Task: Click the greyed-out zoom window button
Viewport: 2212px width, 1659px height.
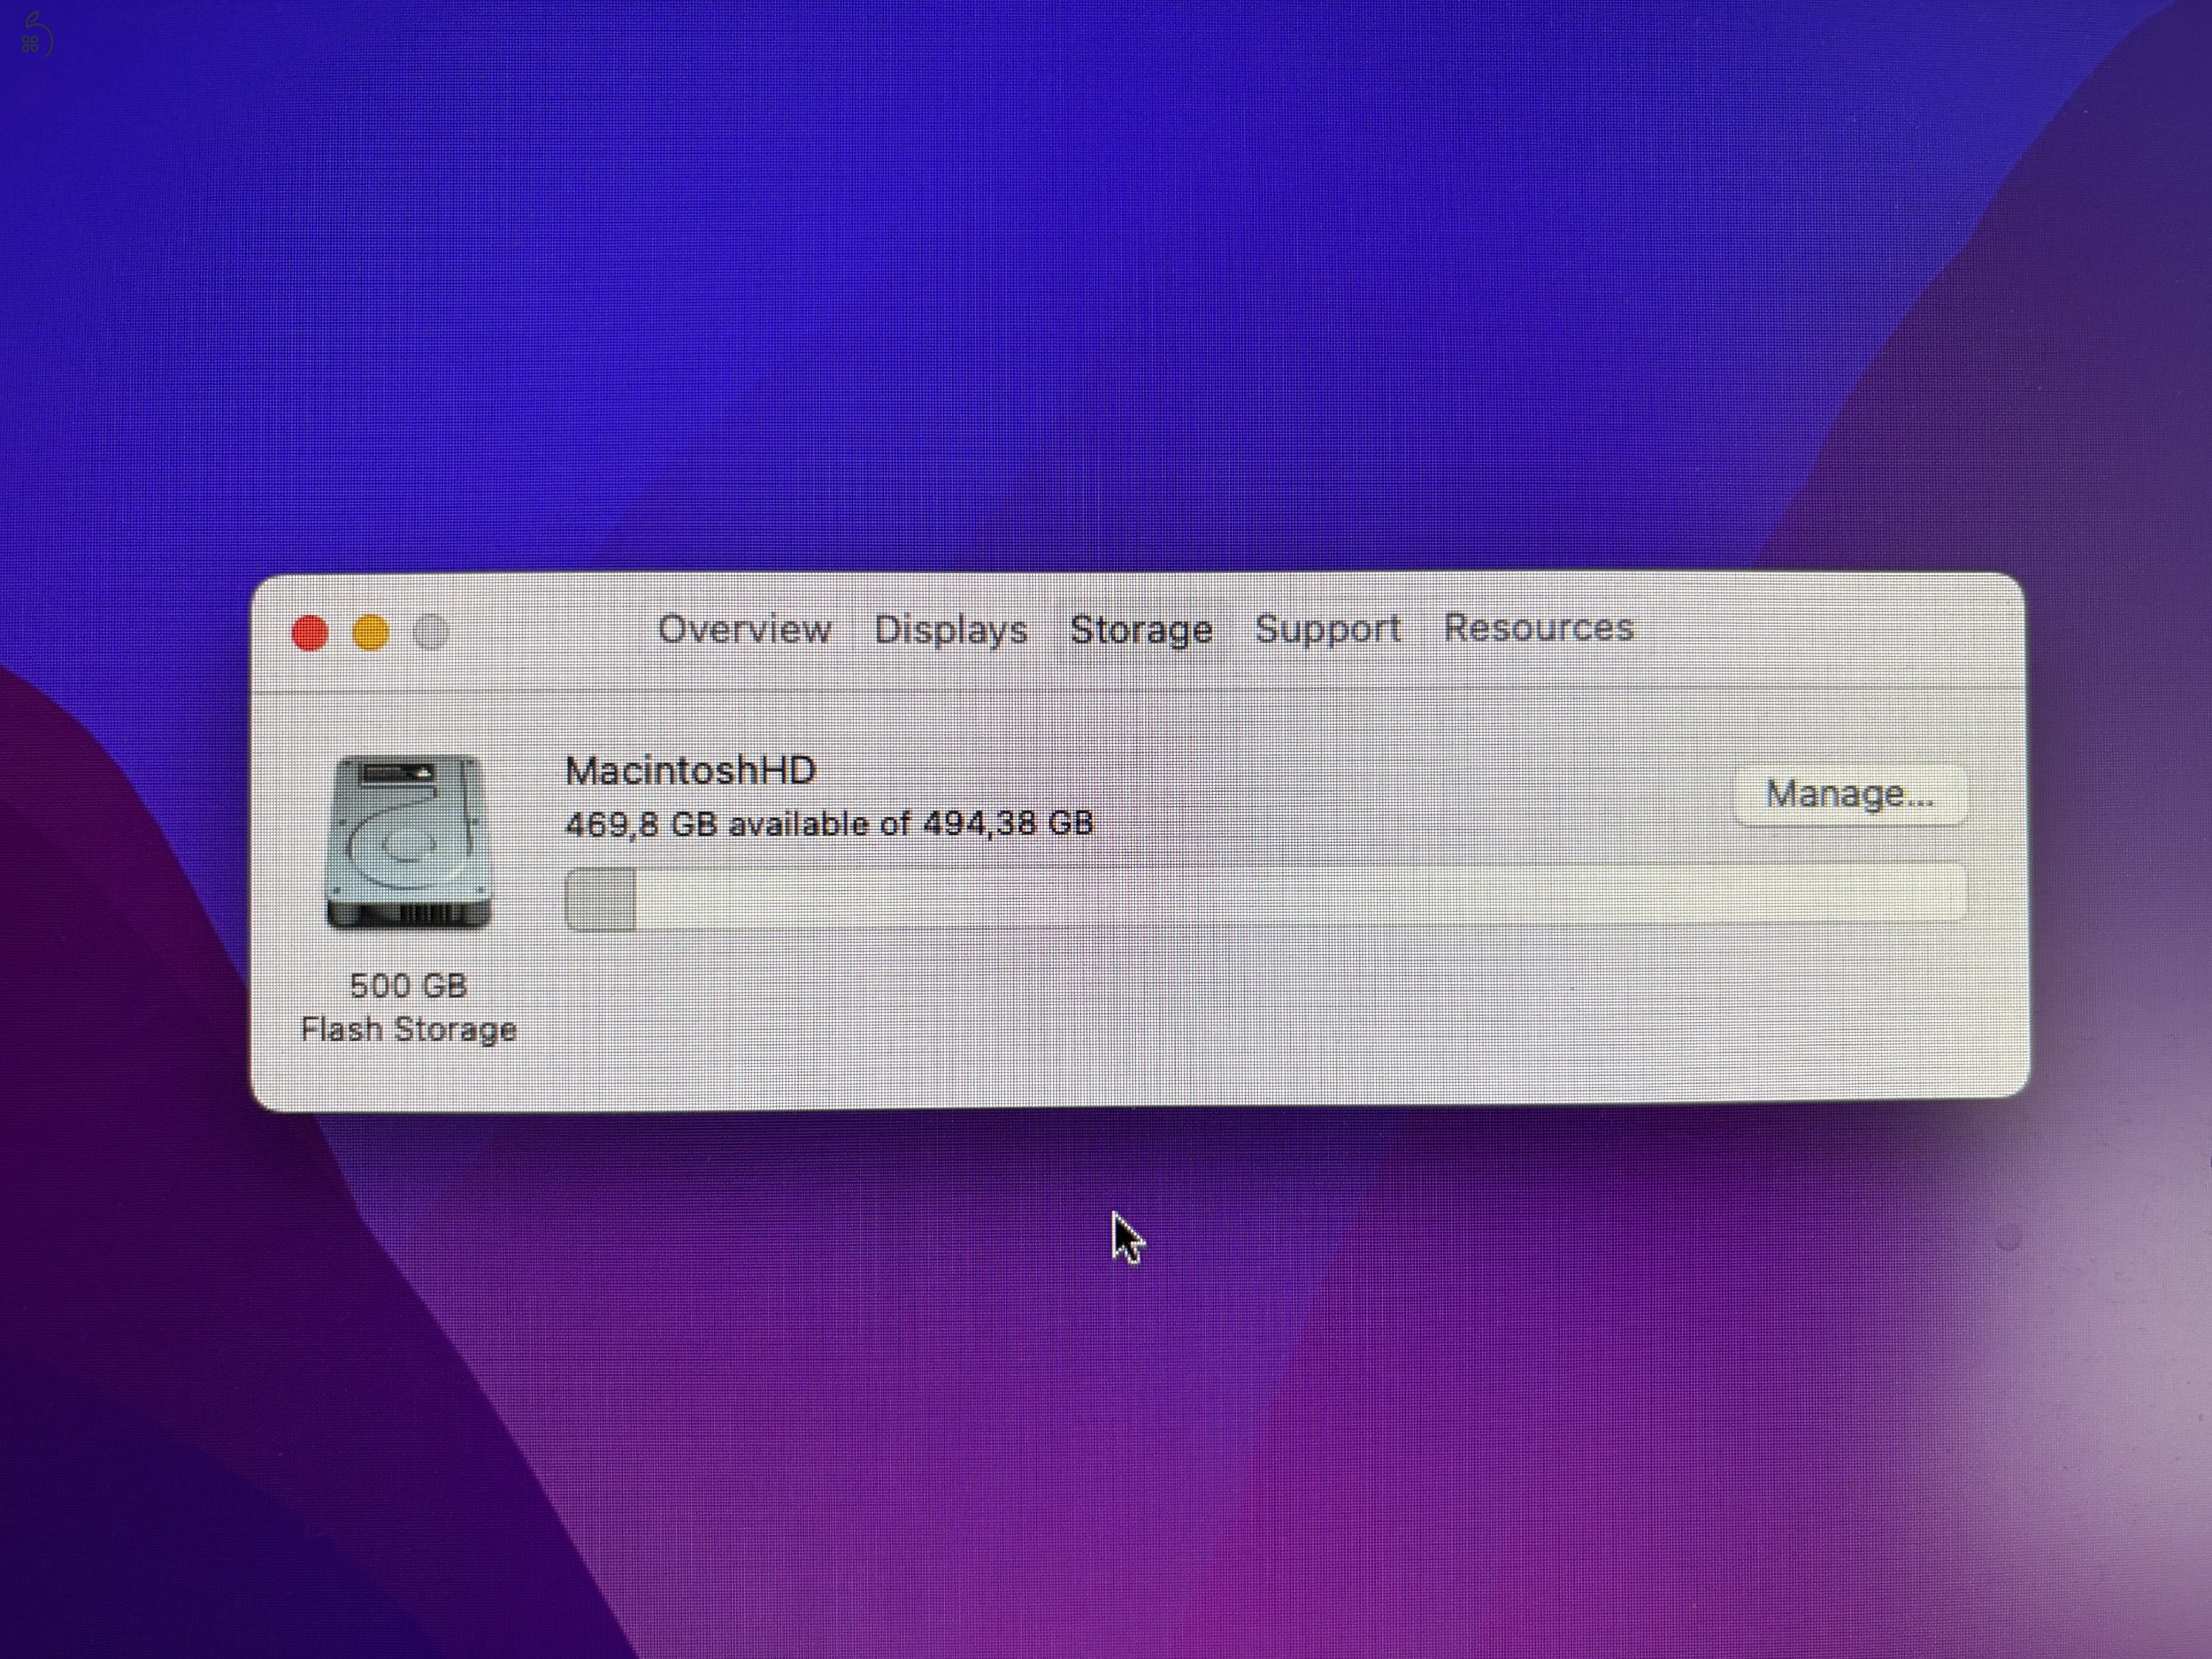Action: point(431,632)
